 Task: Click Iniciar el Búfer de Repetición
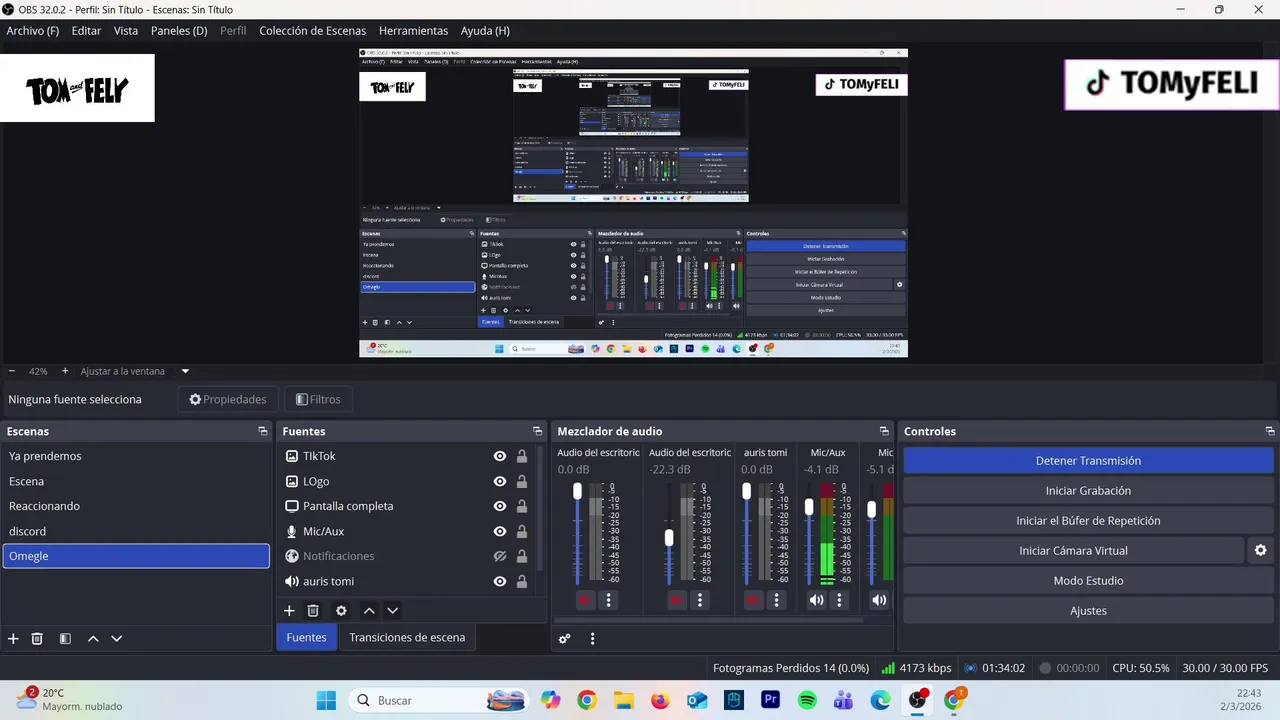click(x=1088, y=521)
